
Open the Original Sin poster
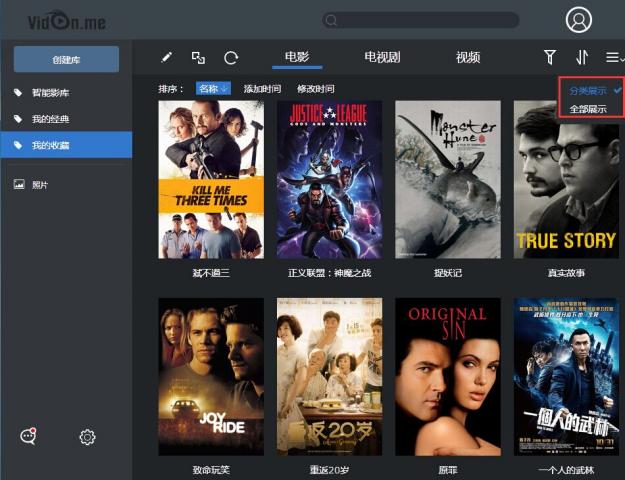[x=448, y=377]
